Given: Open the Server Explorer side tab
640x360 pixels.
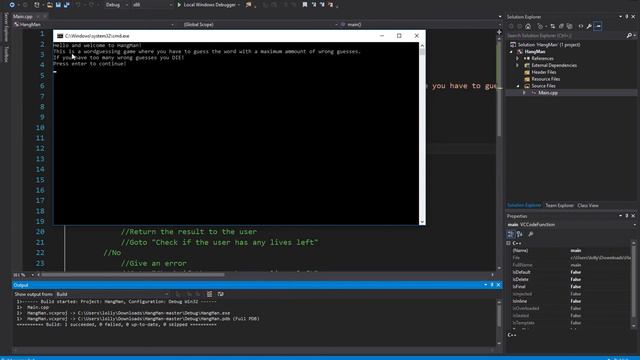Looking at the screenshot, I should pyautogui.click(x=6, y=27).
